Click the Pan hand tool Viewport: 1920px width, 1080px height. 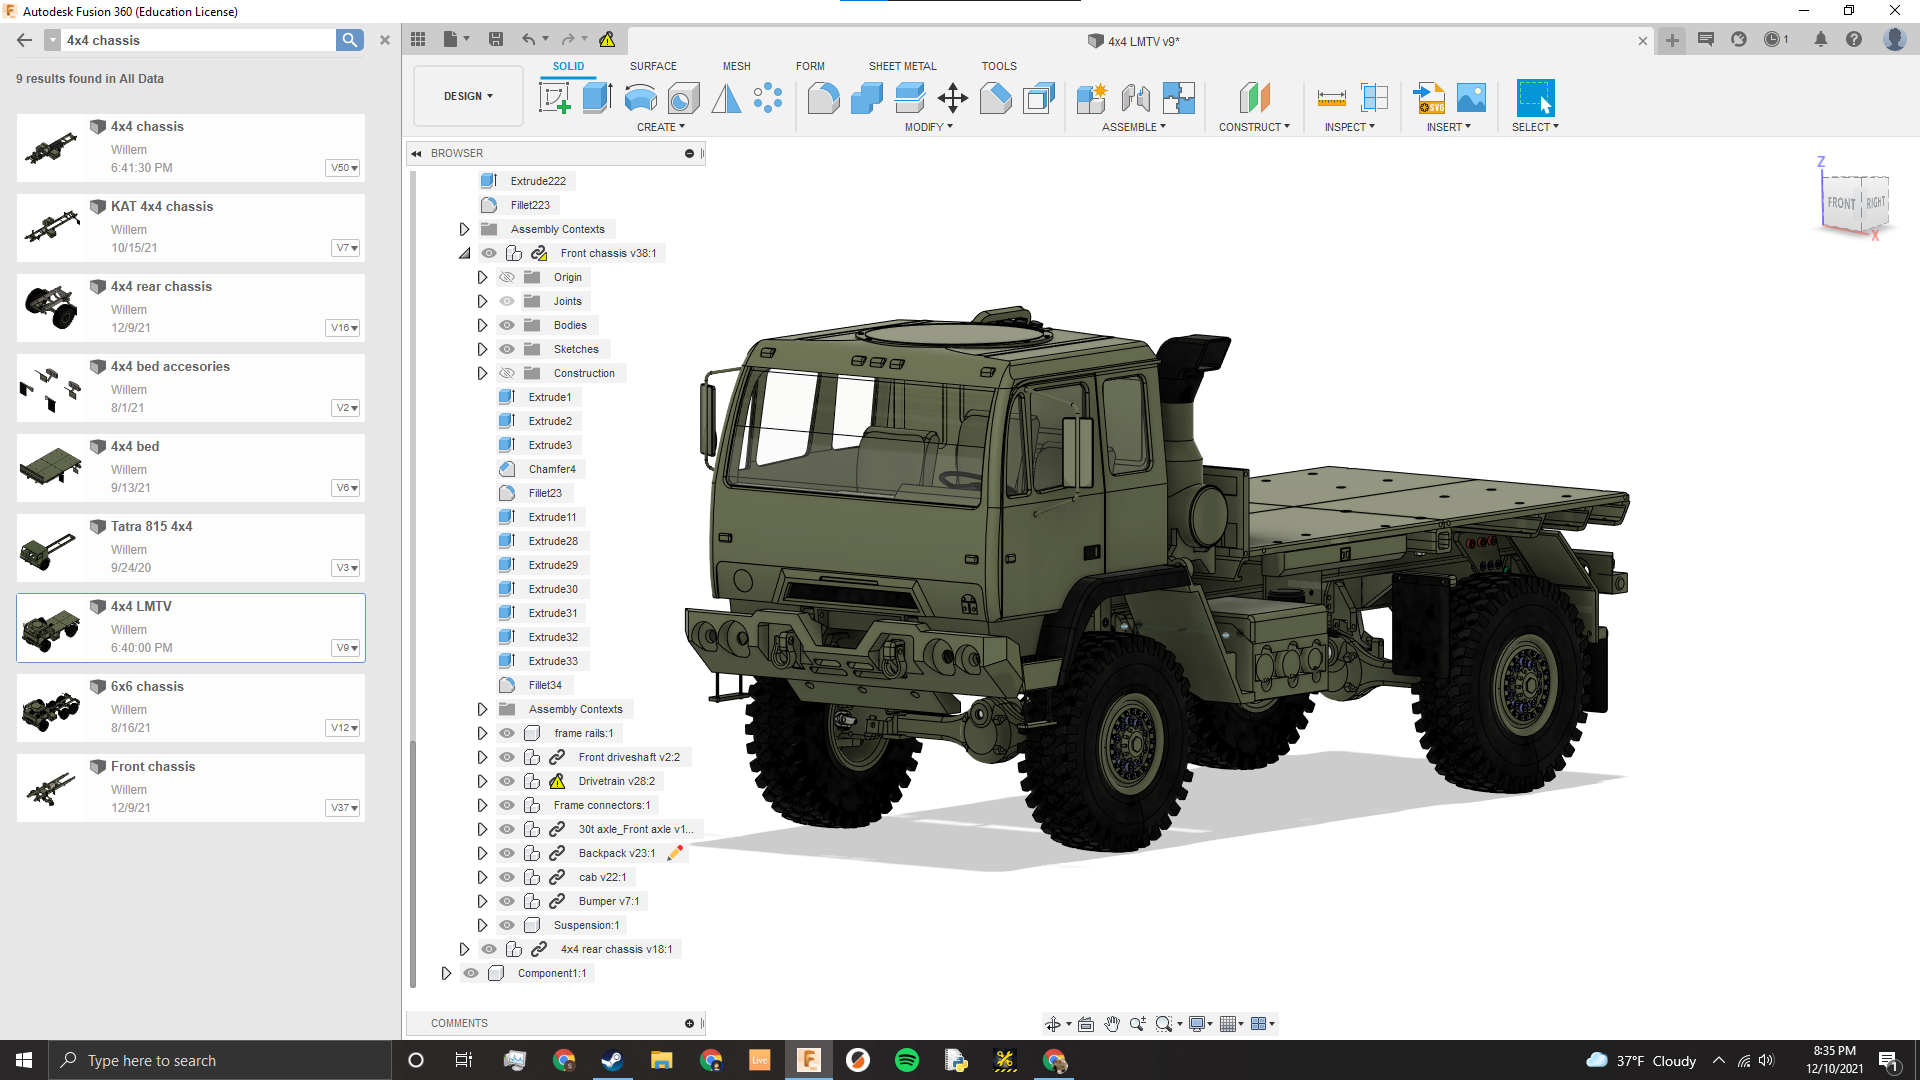(x=1112, y=1023)
